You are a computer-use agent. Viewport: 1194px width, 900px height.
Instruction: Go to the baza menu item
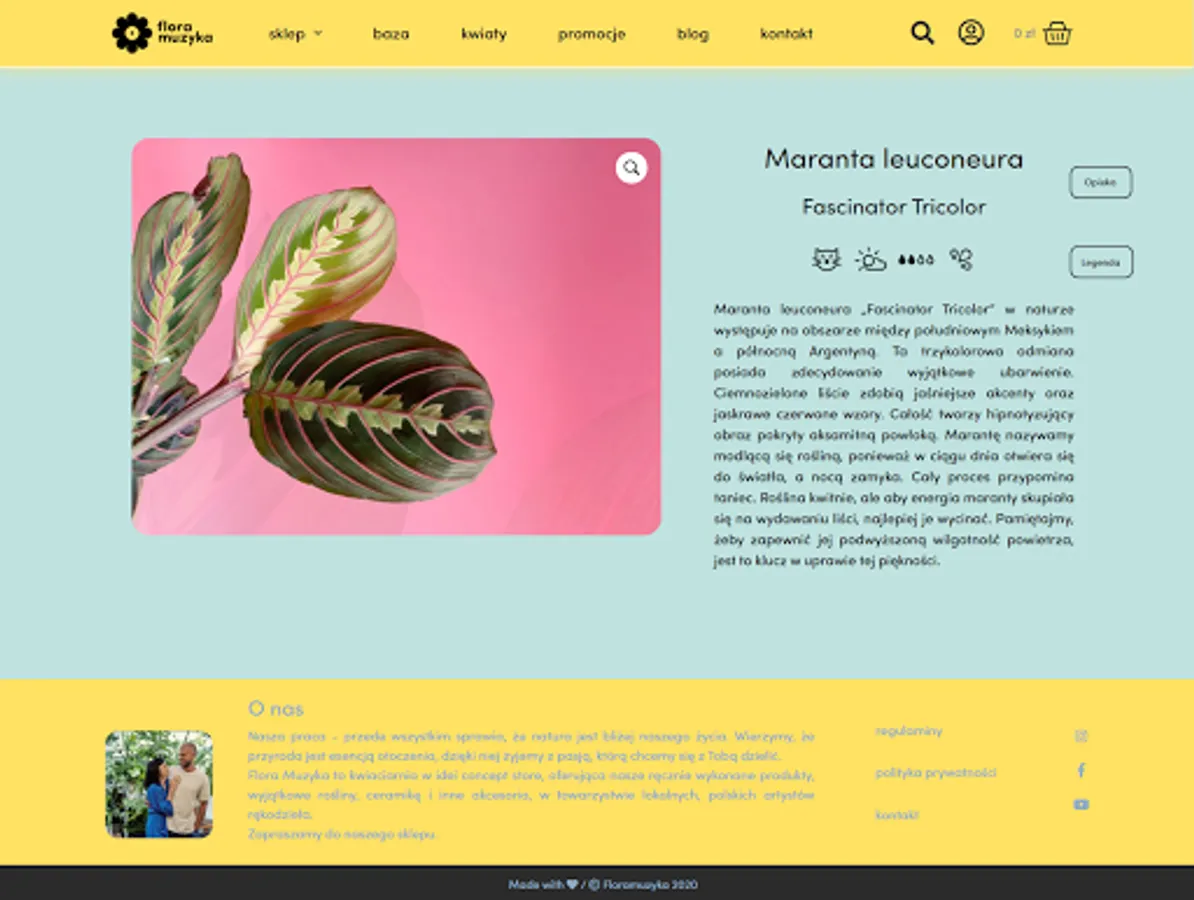[391, 34]
